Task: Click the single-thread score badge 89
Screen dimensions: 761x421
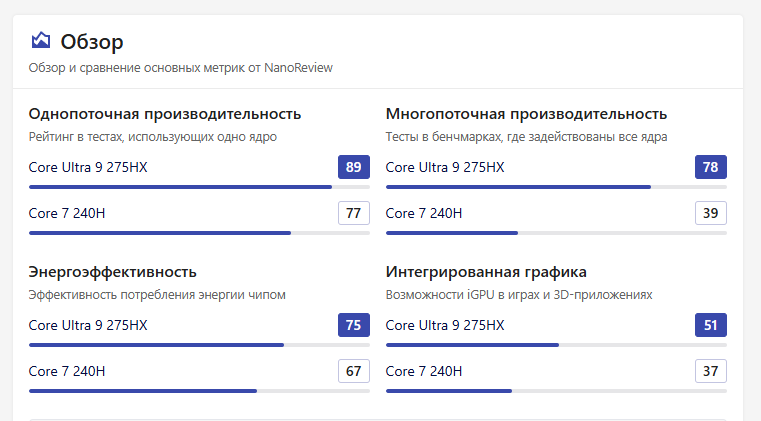Action: click(x=354, y=167)
